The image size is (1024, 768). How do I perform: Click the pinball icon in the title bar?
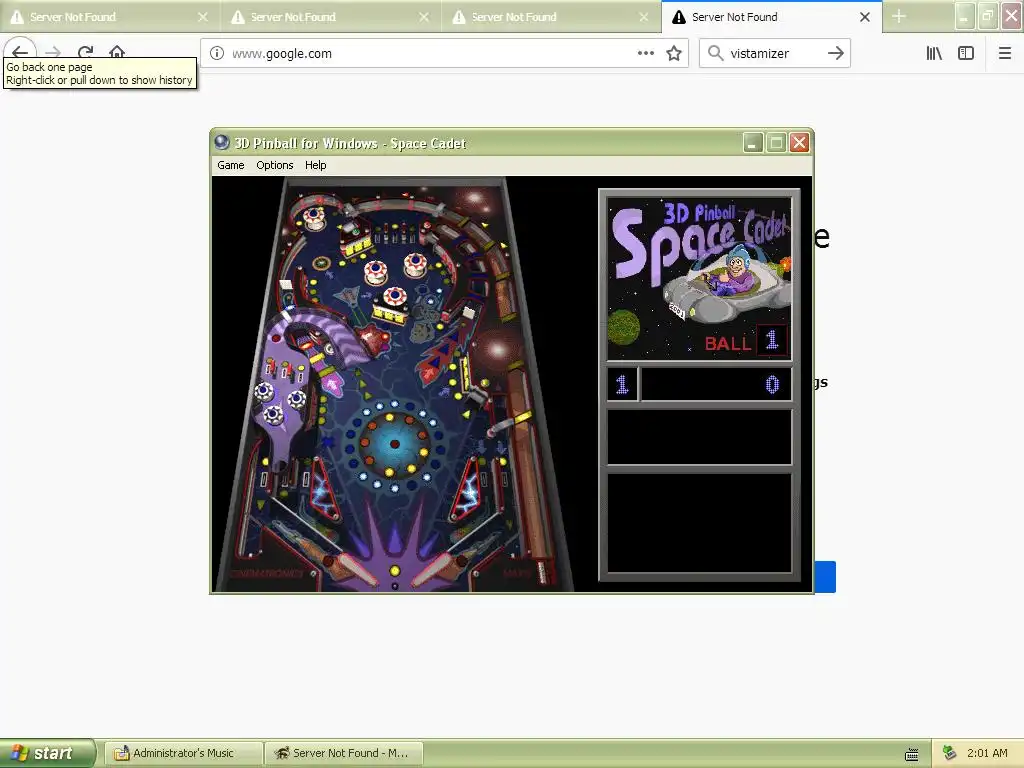222,142
